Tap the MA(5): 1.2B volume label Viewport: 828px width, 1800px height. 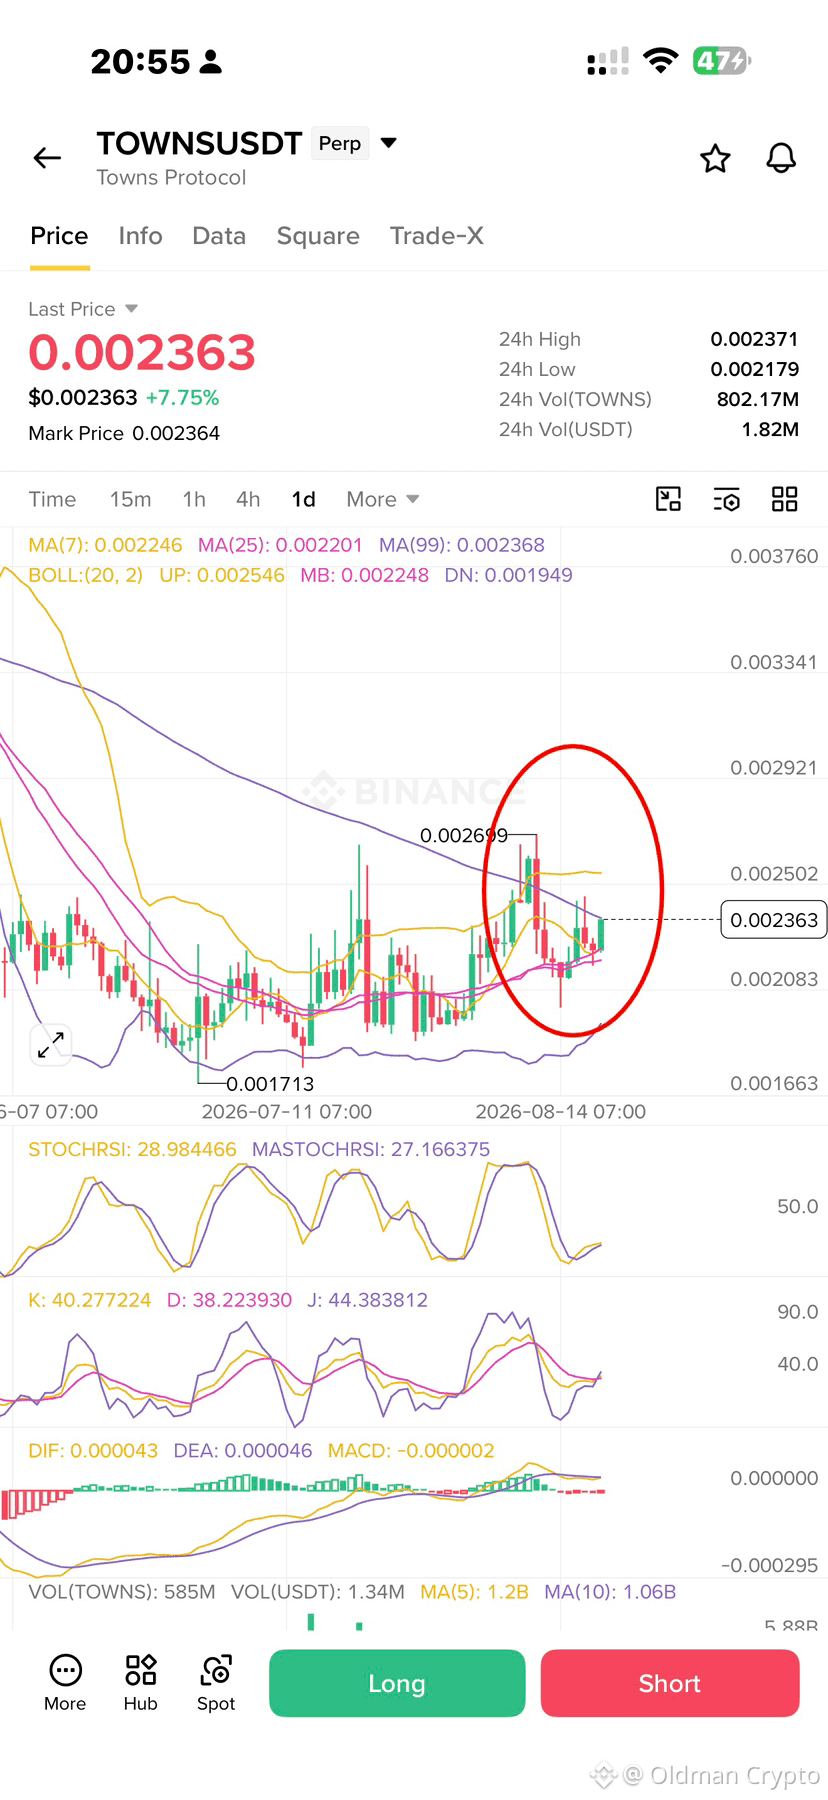tap(474, 1591)
